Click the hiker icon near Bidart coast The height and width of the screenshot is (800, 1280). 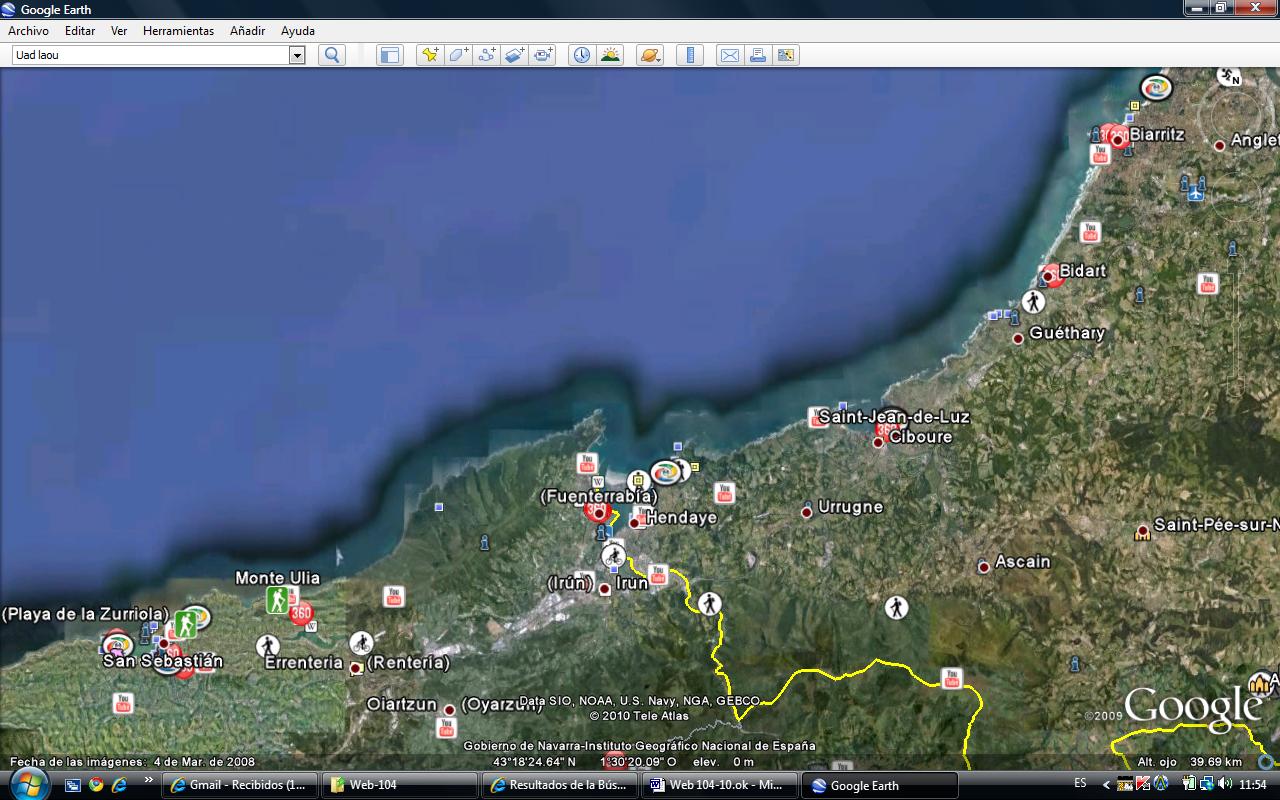[1033, 301]
